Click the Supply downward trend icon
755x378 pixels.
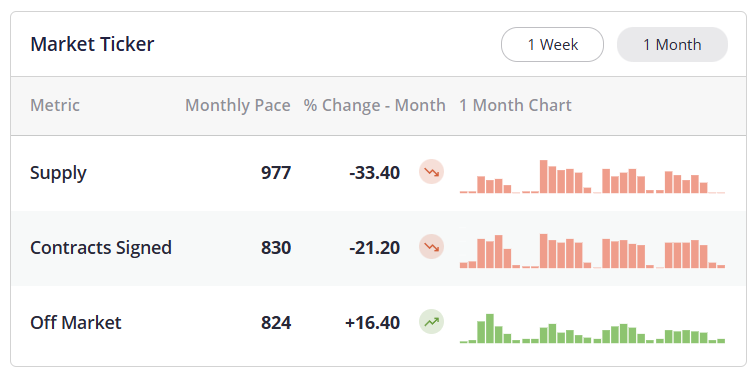click(x=431, y=172)
